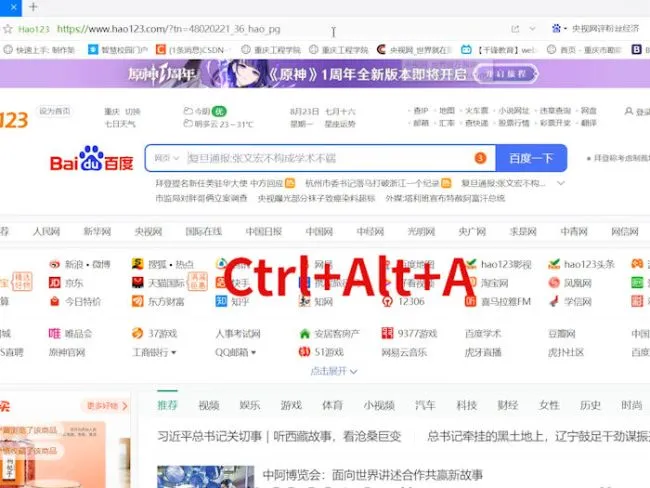The height and width of the screenshot is (488, 650).
Task: Switch to the 科技 news tab
Action: (x=466, y=405)
